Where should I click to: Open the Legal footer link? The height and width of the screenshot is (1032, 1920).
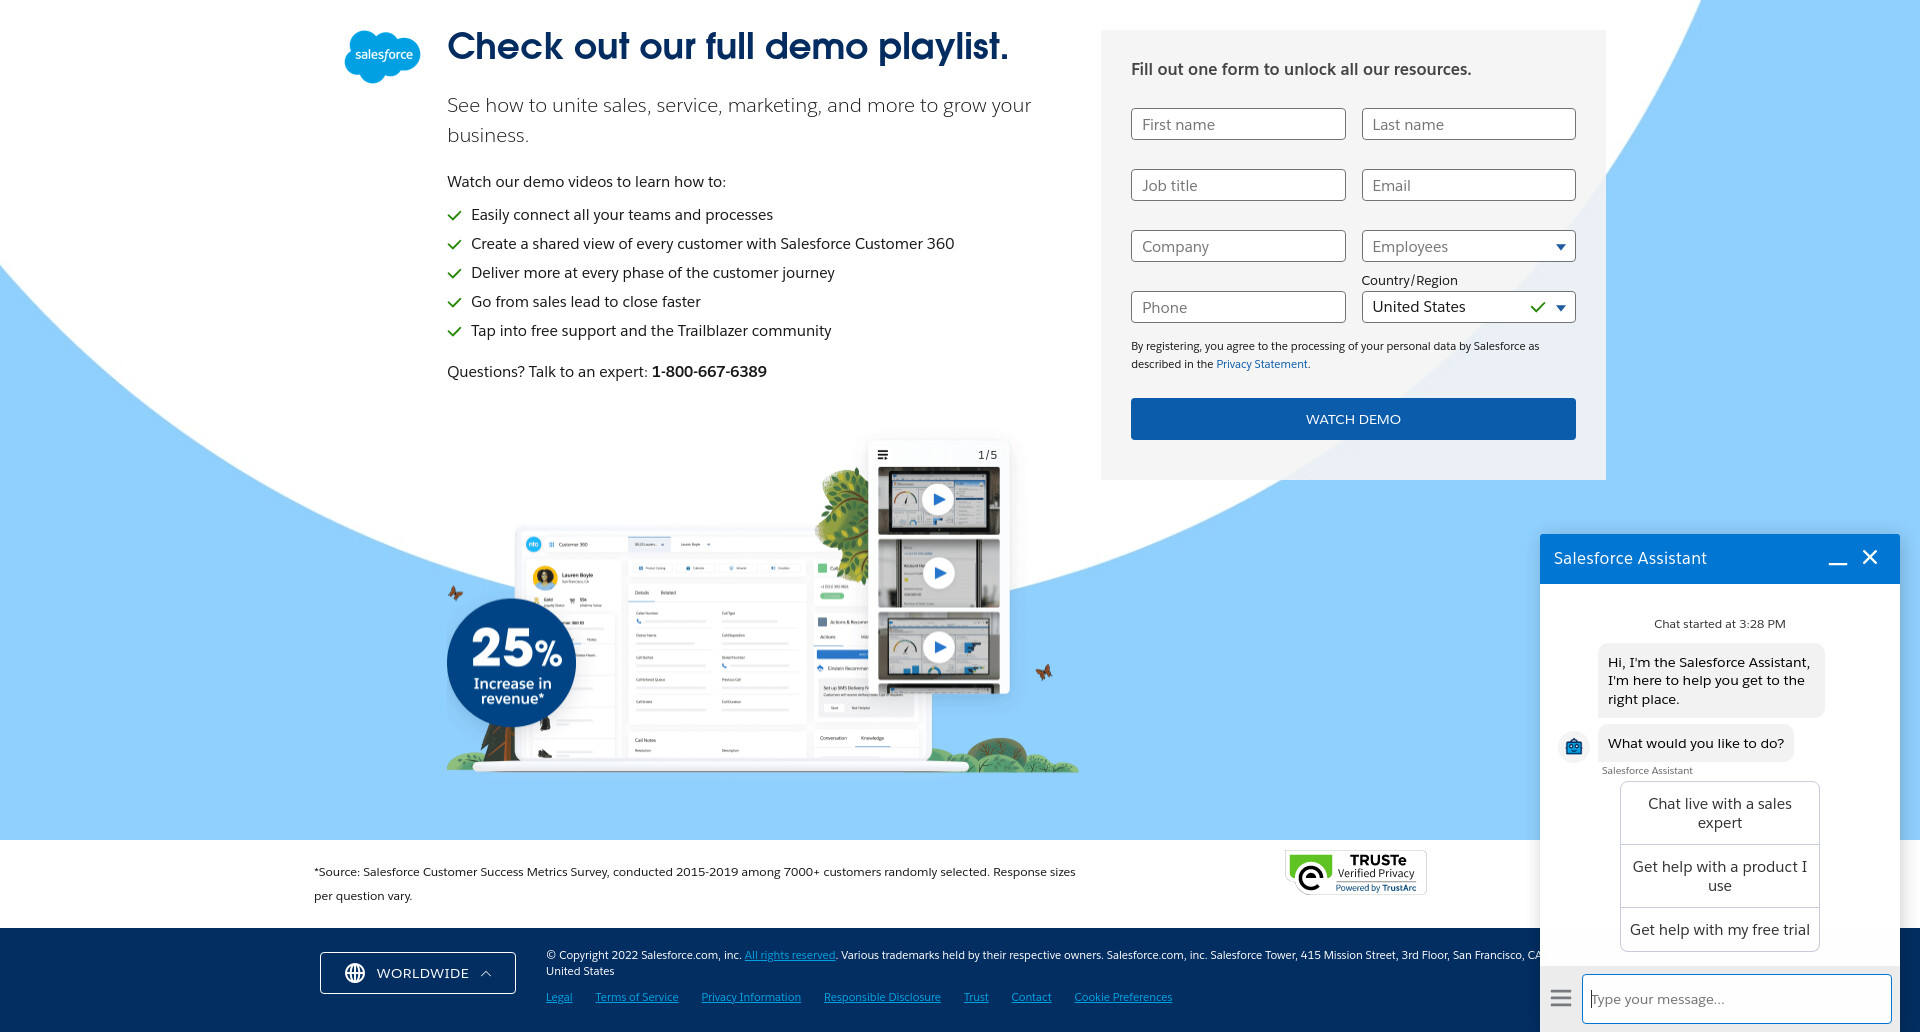(x=559, y=997)
